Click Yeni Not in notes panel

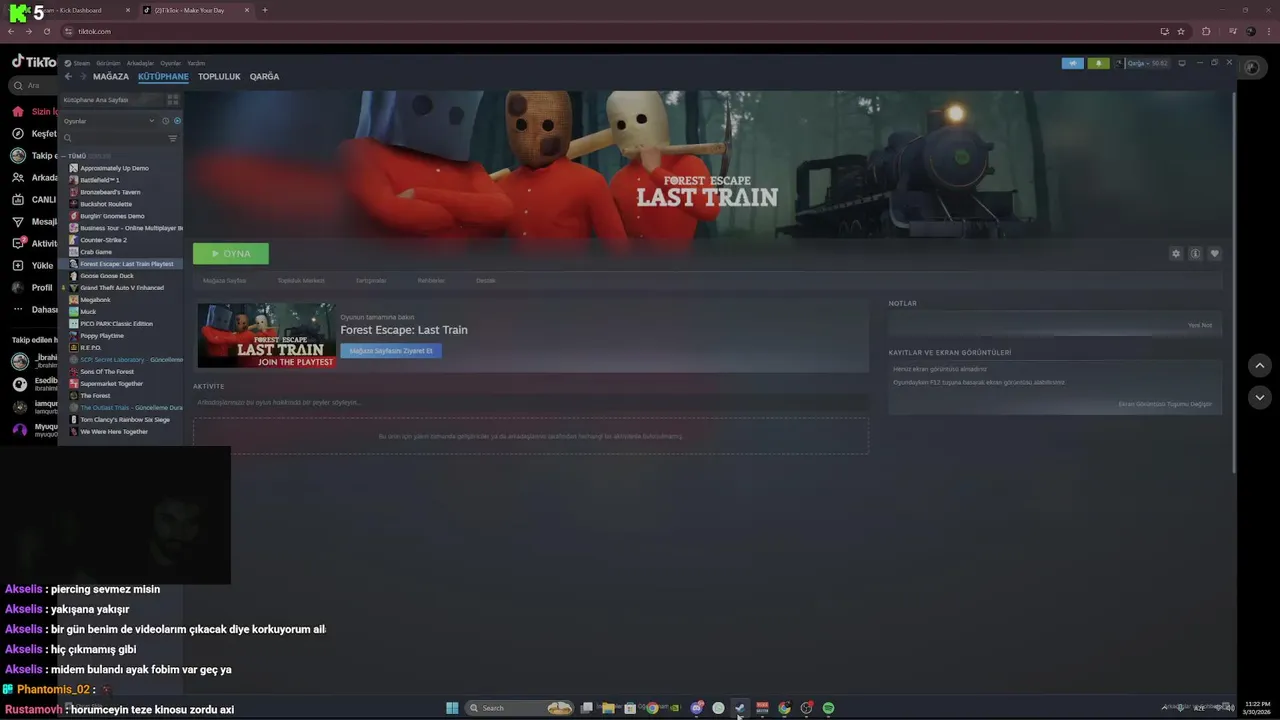[x=1199, y=325]
